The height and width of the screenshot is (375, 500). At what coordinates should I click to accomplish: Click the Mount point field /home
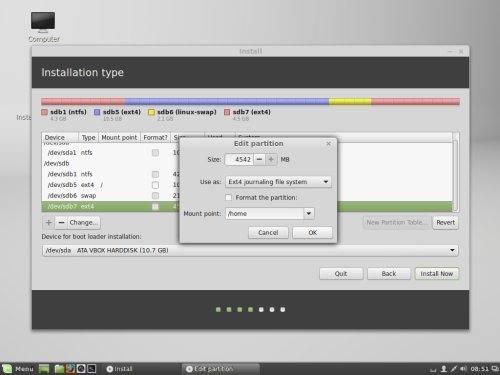264,213
